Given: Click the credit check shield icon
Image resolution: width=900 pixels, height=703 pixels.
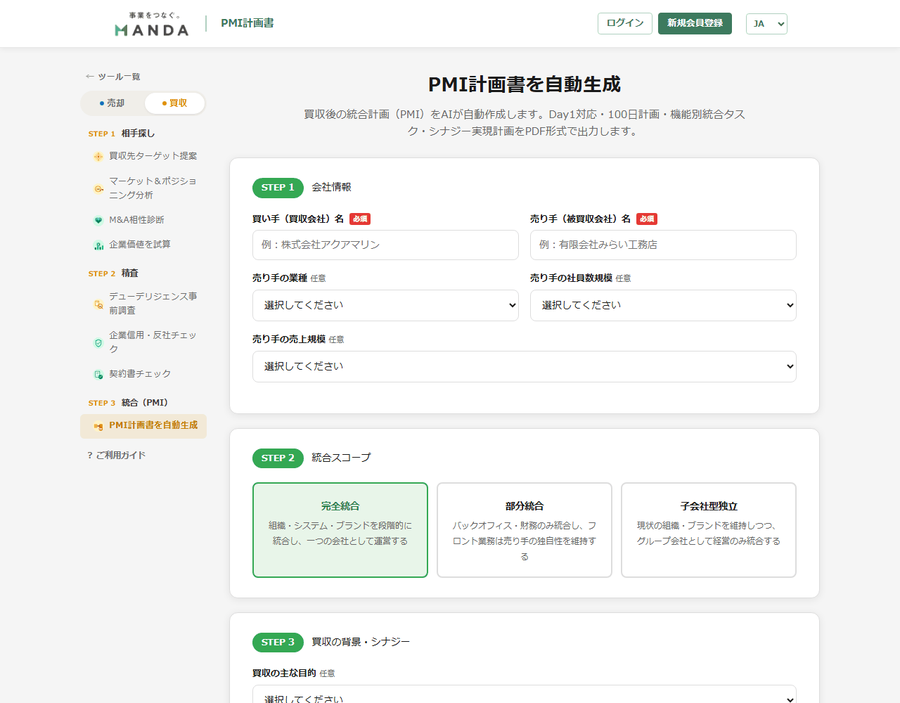Looking at the screenshot, I should [x=98, y=343].
